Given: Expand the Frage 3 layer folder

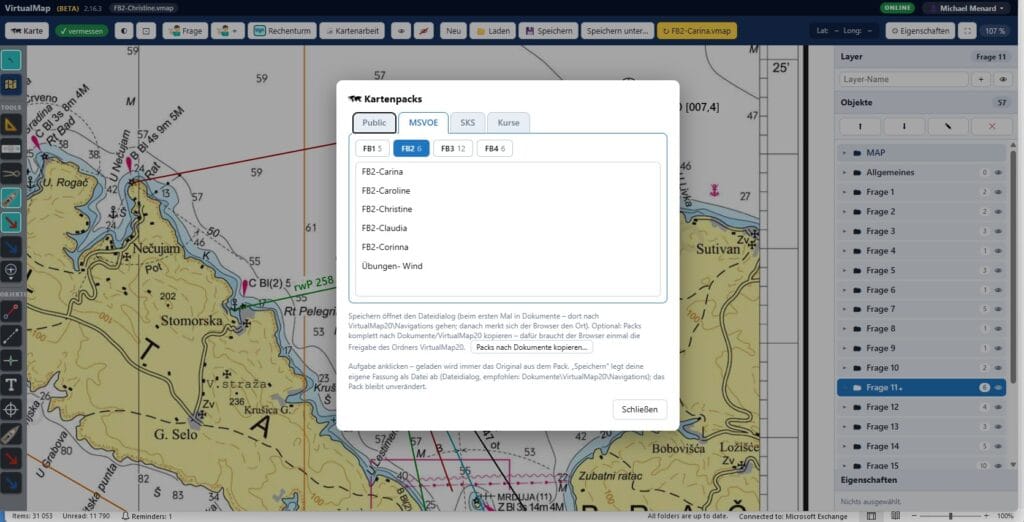Looking at the screenshot, I should point(844,231).
